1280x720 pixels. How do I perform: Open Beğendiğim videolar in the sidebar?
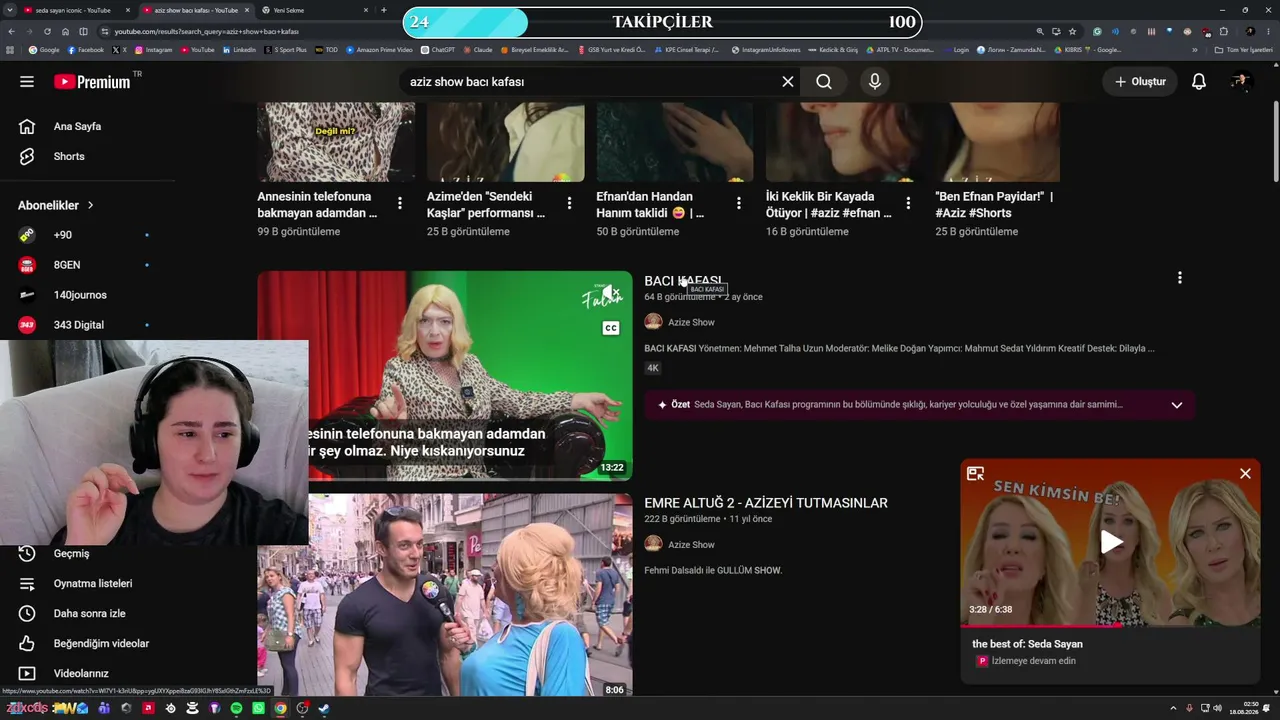[x=101, y=644]
